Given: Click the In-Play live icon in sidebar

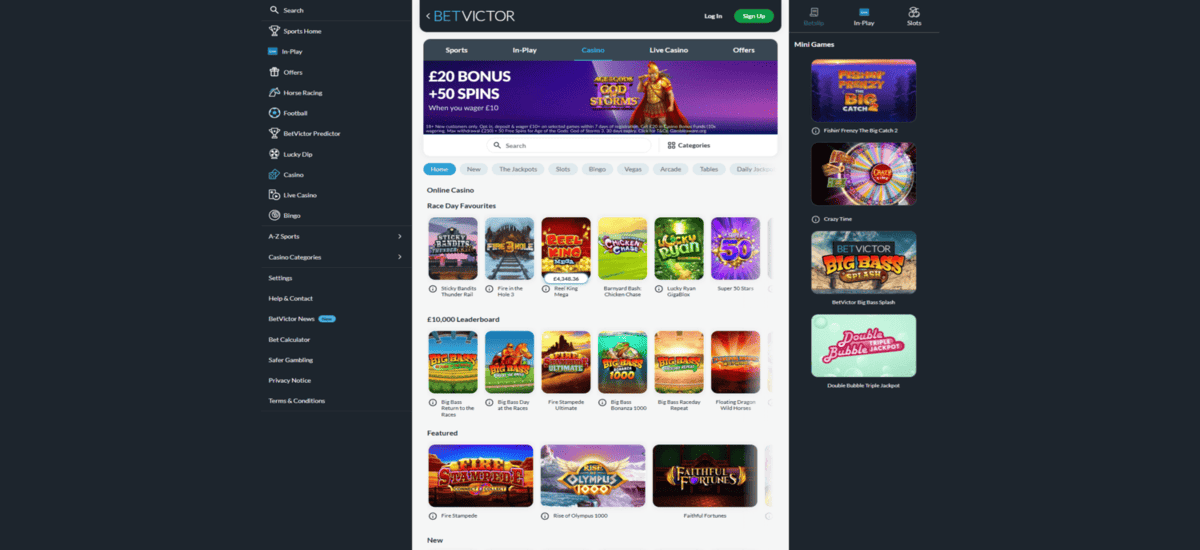Looking at the screenshot, I should [273, 51].
